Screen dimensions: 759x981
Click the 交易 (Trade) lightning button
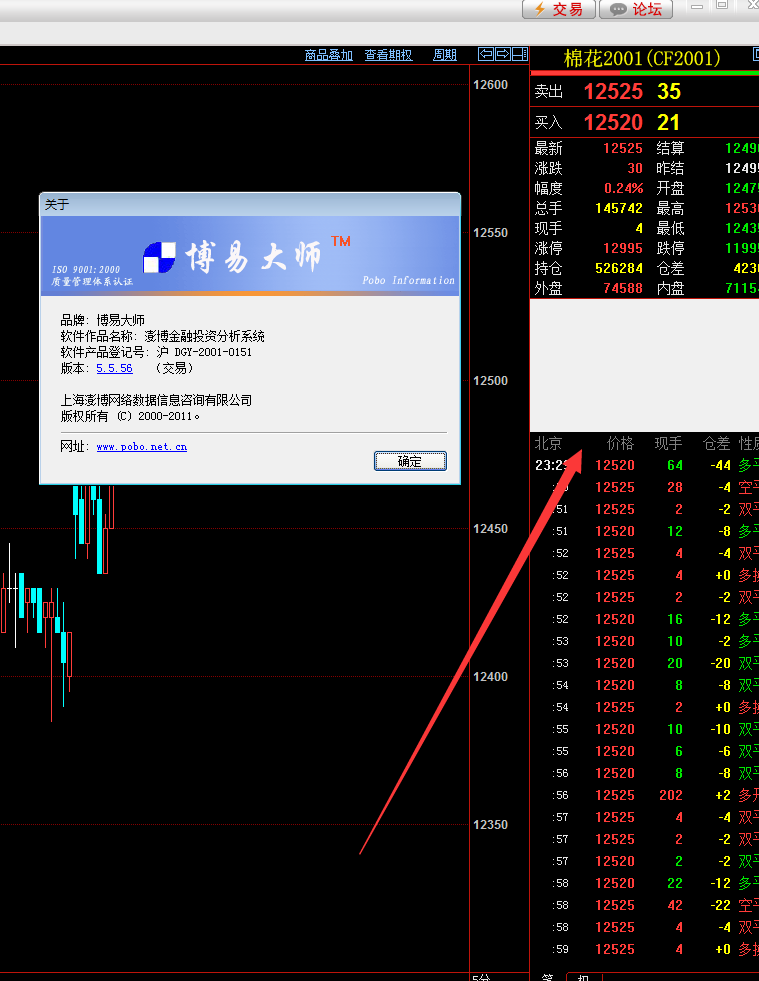point(558,9)
